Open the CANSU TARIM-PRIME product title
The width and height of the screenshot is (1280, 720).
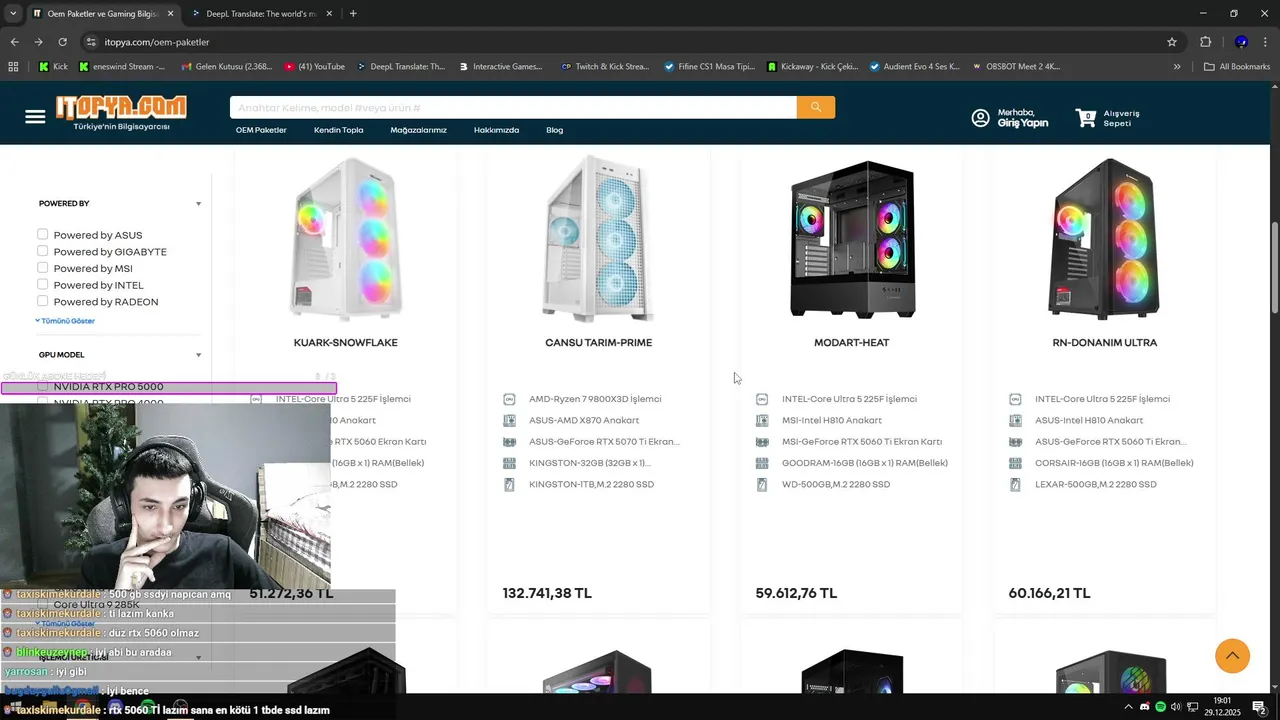pos(598,343)
